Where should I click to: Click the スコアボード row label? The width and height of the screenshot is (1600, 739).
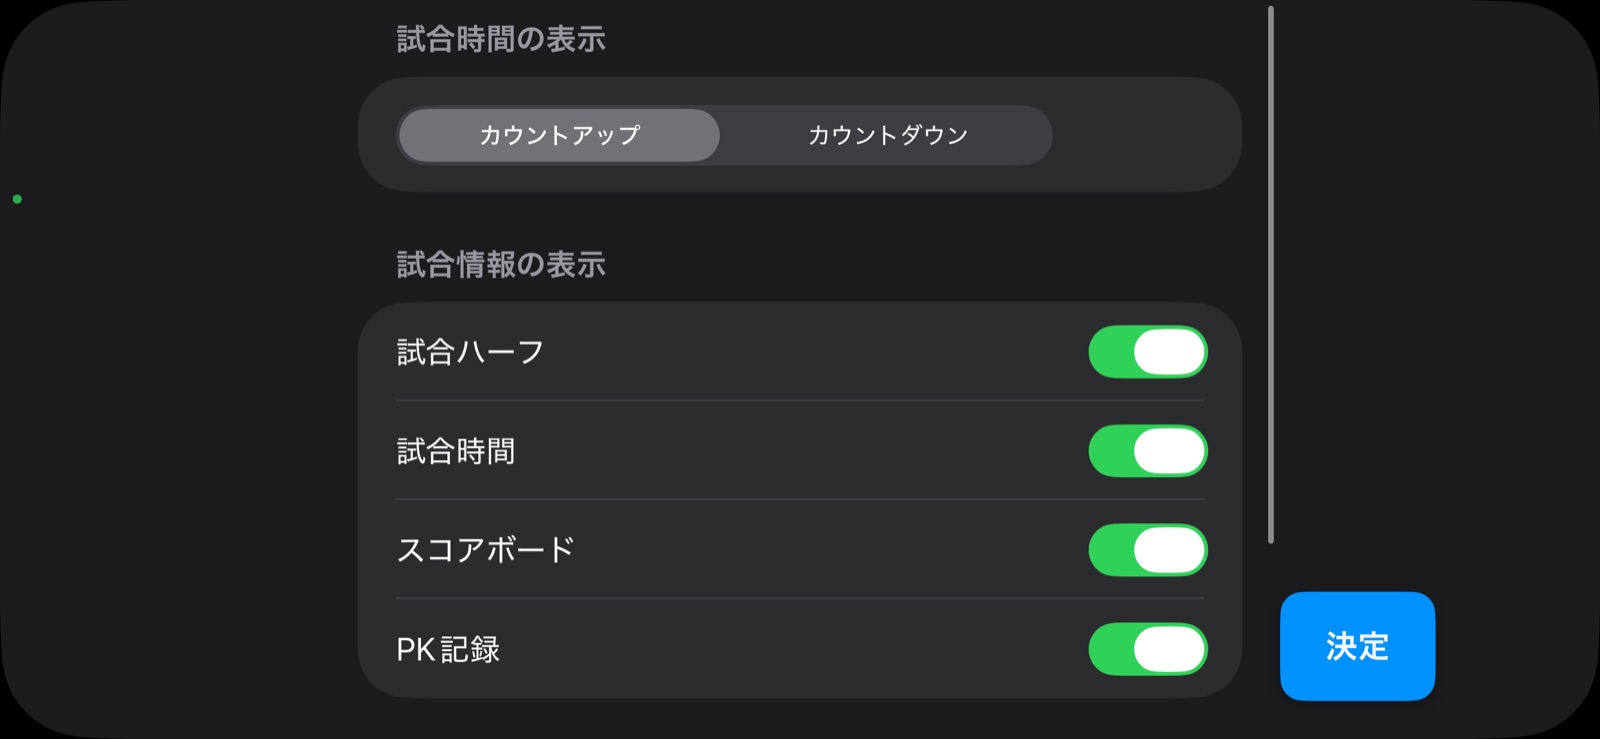pyautogui.click(x=484, y=548)
